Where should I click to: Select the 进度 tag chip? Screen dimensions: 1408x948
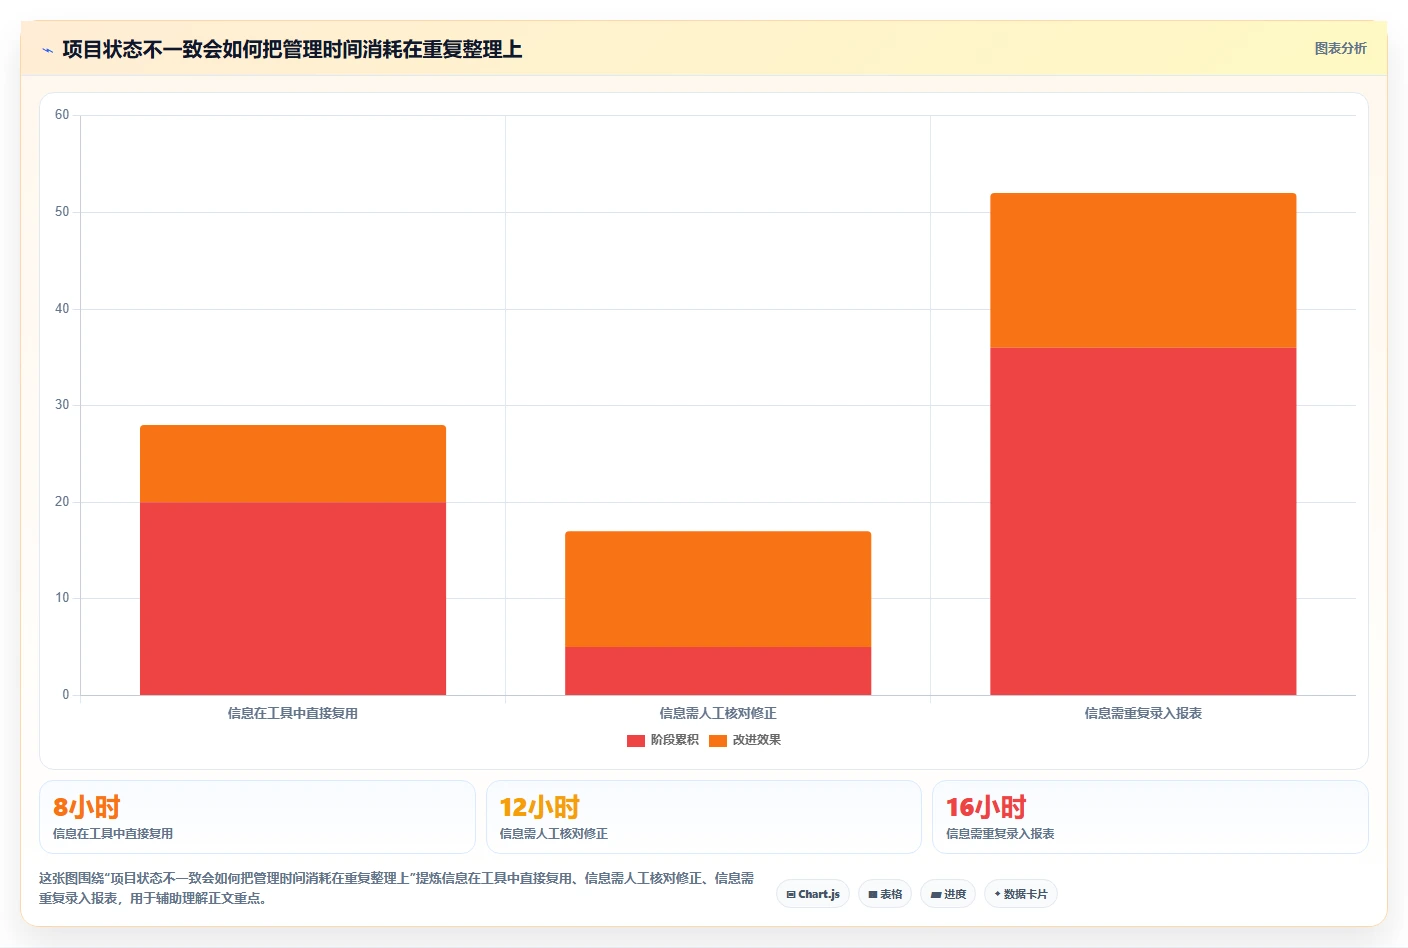948,894
